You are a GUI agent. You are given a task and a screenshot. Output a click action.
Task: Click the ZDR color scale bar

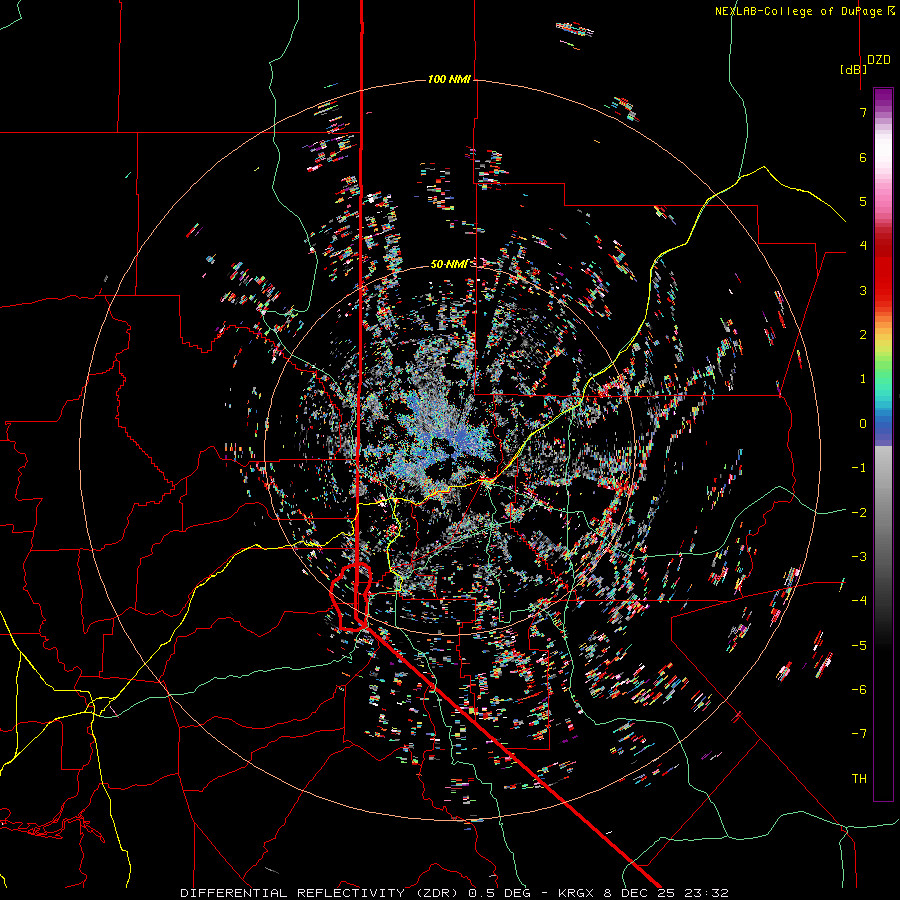pos(883,444)
